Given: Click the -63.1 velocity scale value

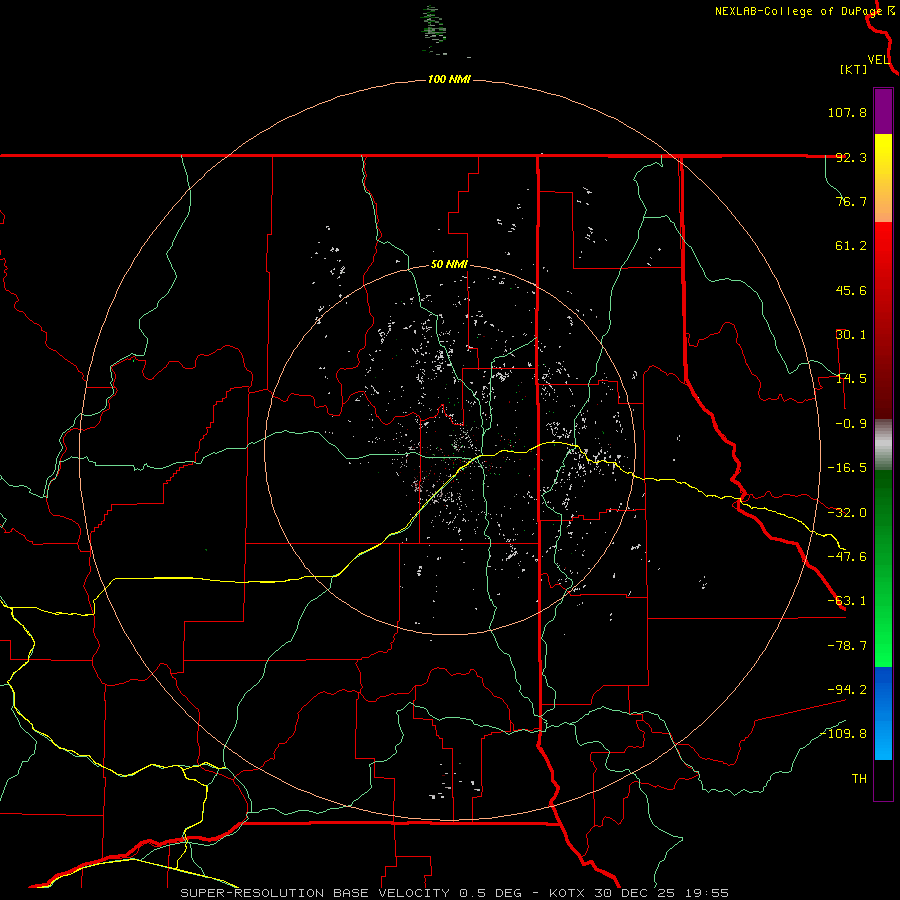Looking at the screenshot, I should [x=847, y=601].
